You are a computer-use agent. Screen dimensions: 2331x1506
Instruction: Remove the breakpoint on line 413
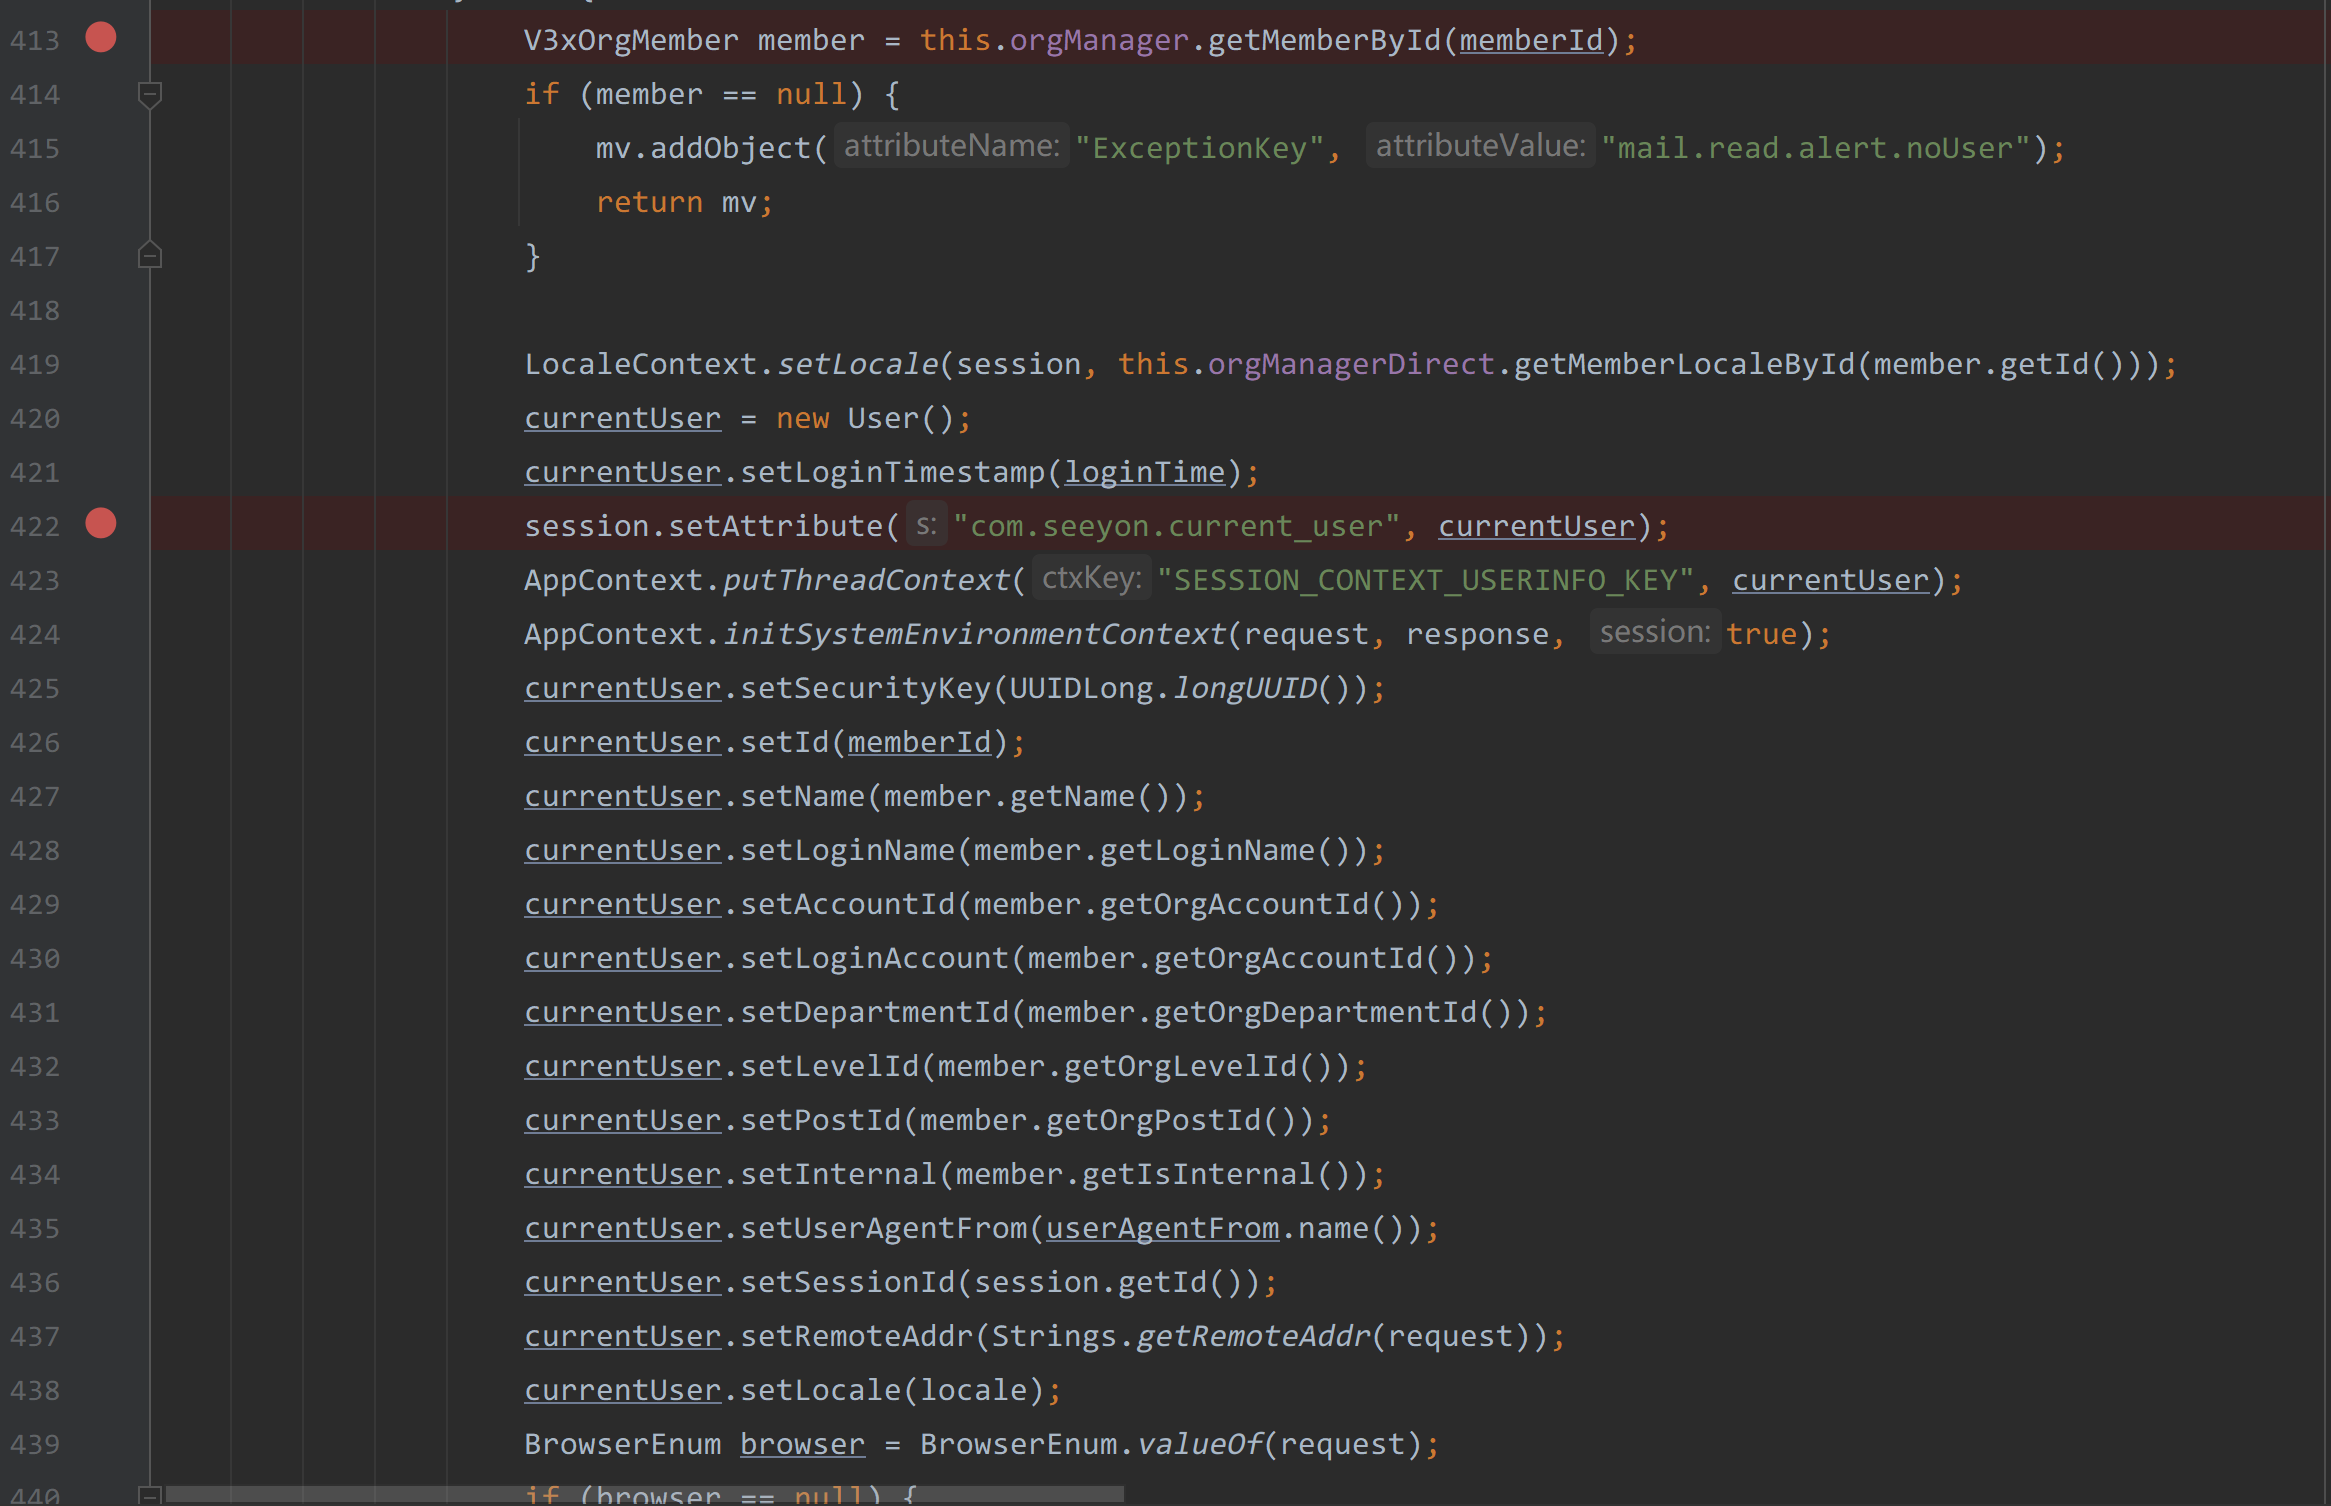[x=101, y=38]
